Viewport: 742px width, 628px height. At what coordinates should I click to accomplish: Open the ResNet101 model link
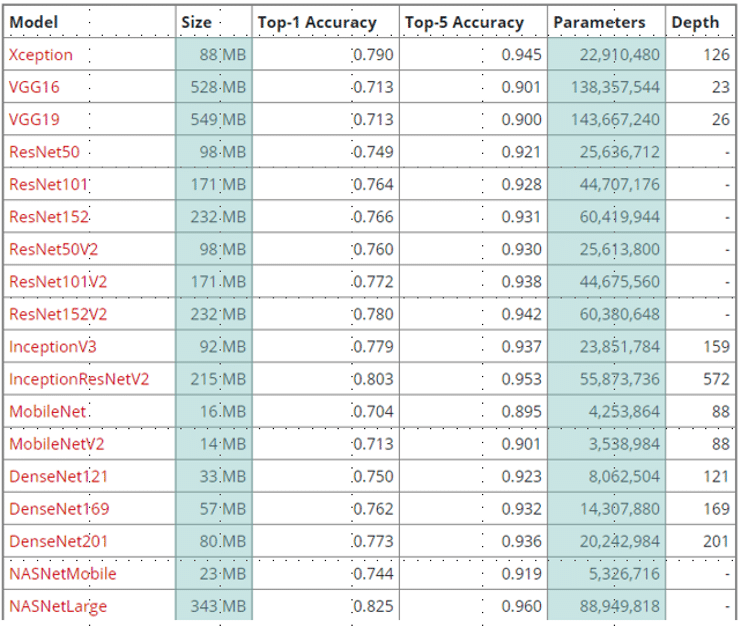48,184
